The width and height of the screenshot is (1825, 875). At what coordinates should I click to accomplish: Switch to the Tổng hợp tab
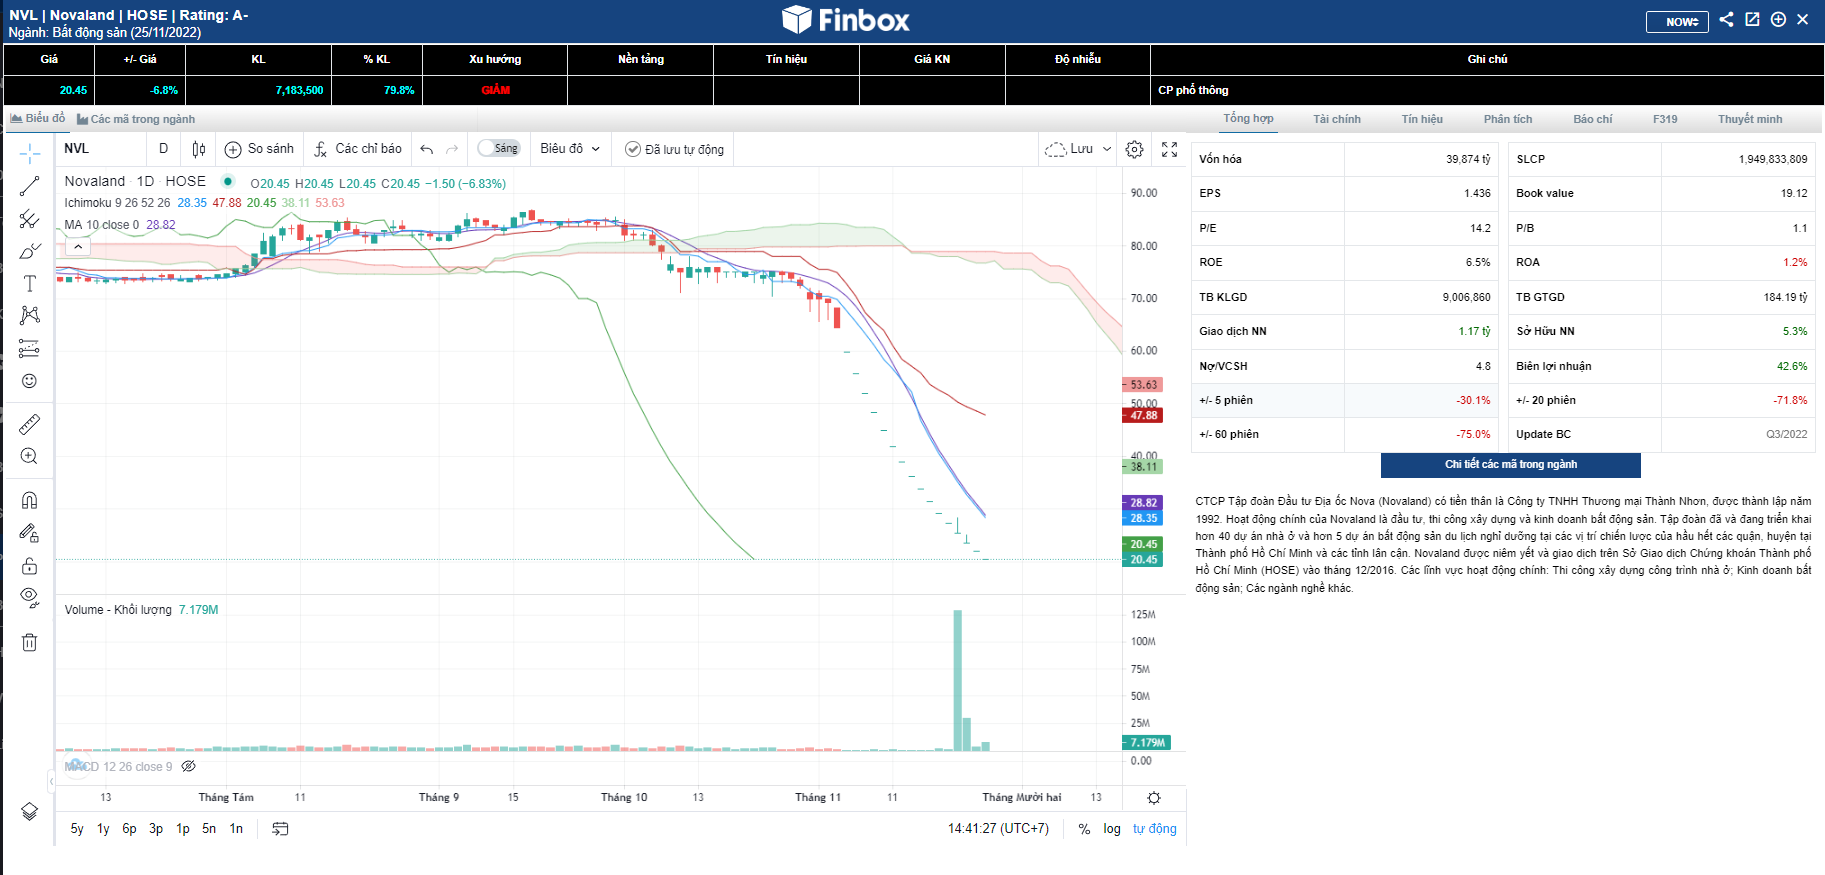tap(1248, 119)
